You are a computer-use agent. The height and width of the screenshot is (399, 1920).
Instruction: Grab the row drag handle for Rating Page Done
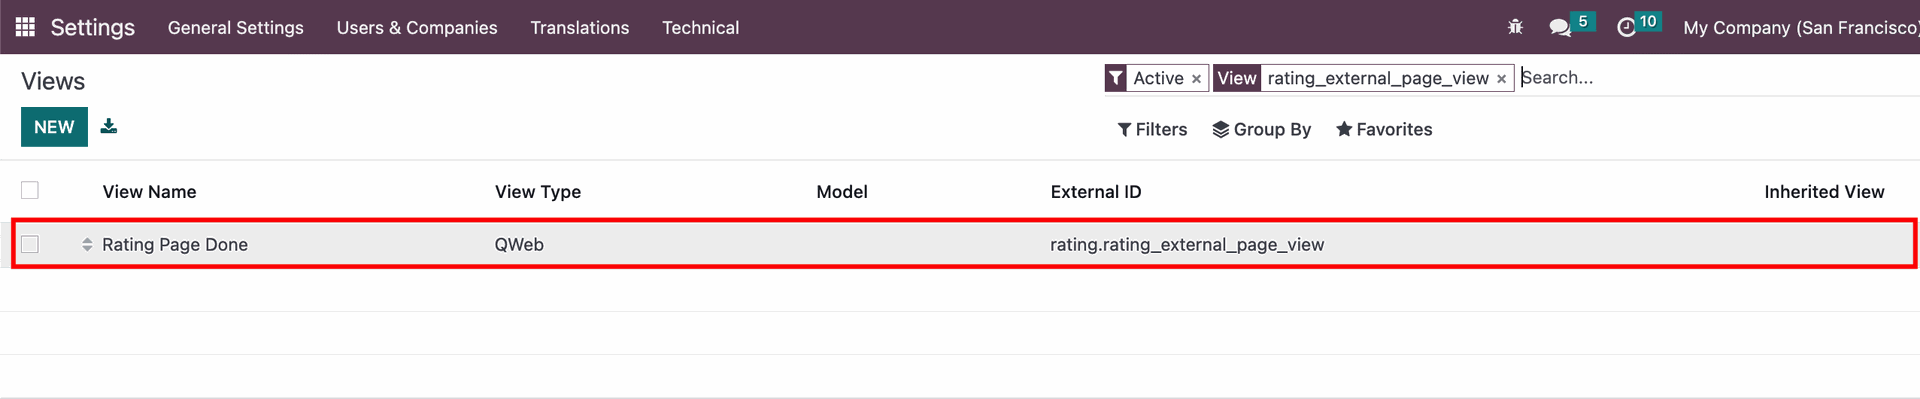pyautogui.click(x=87, y=245)
